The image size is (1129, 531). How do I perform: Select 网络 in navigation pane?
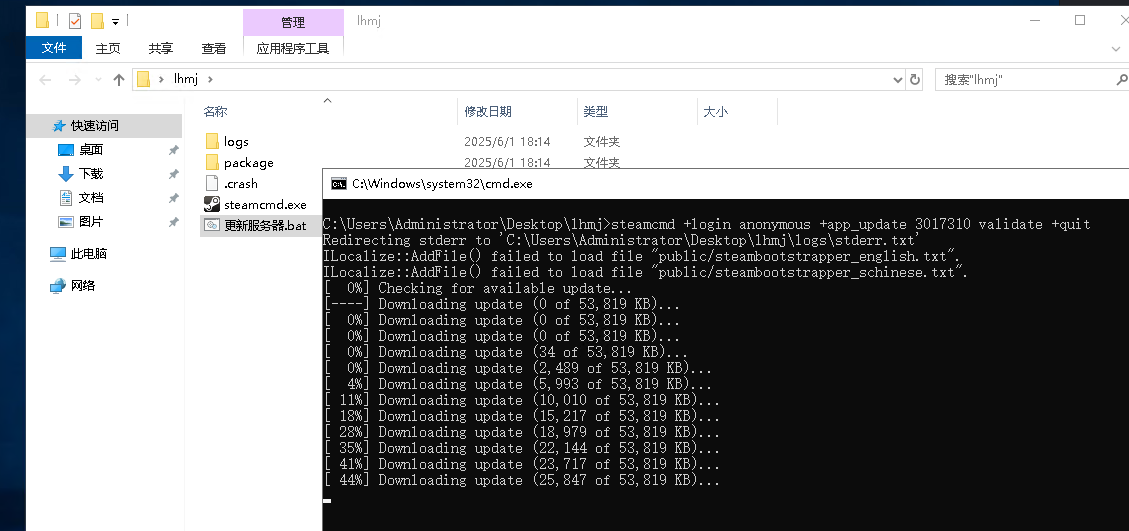[83, 285]
